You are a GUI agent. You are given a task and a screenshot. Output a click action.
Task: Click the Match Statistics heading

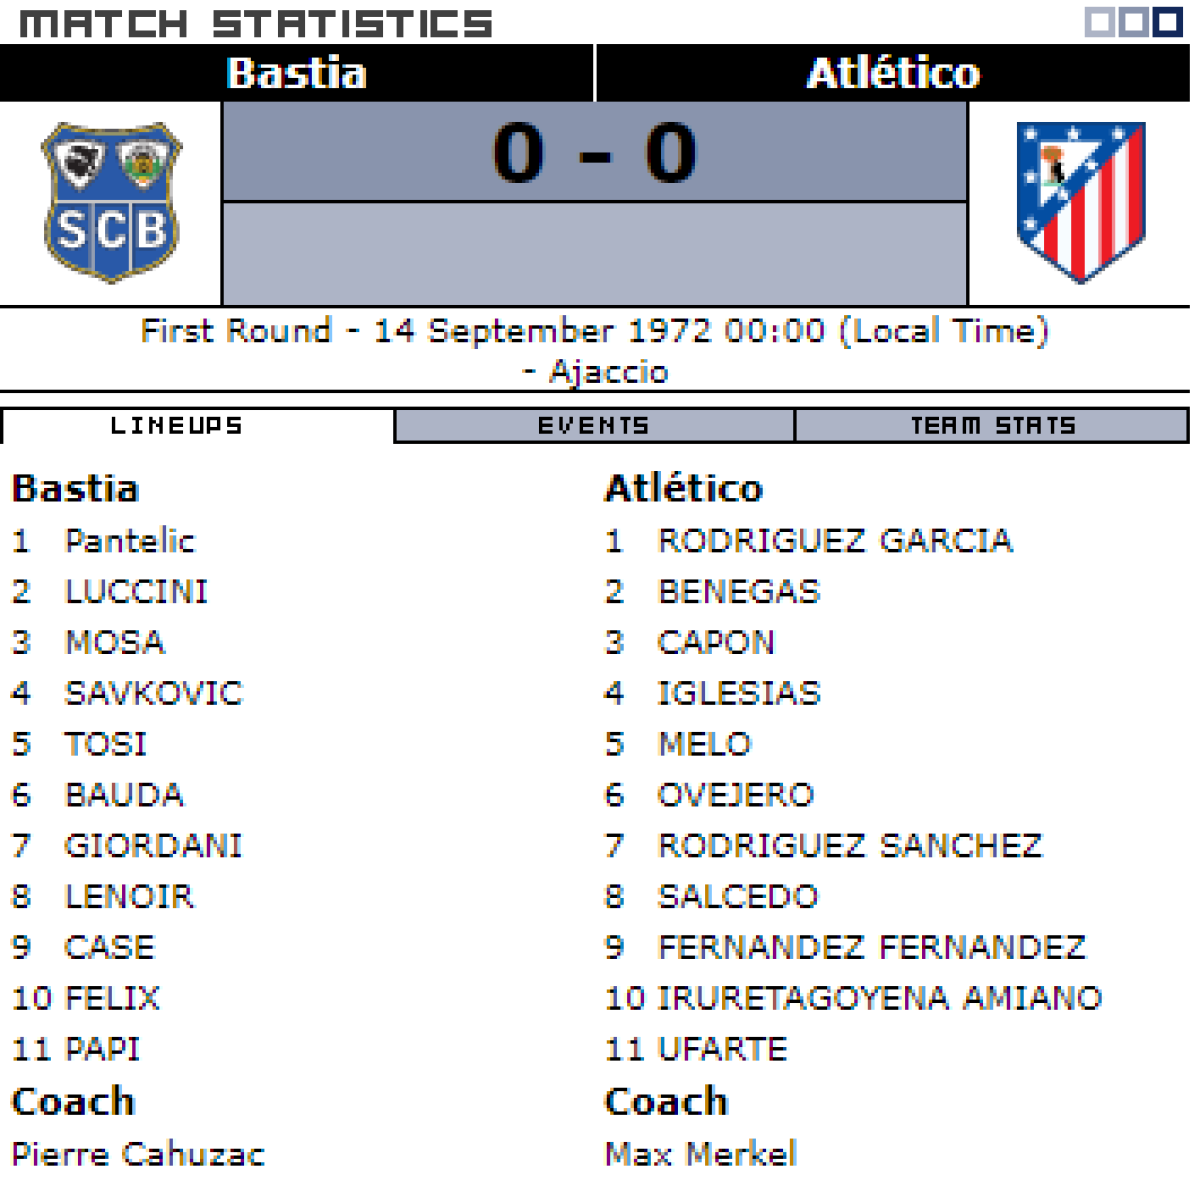pos(256,23)
